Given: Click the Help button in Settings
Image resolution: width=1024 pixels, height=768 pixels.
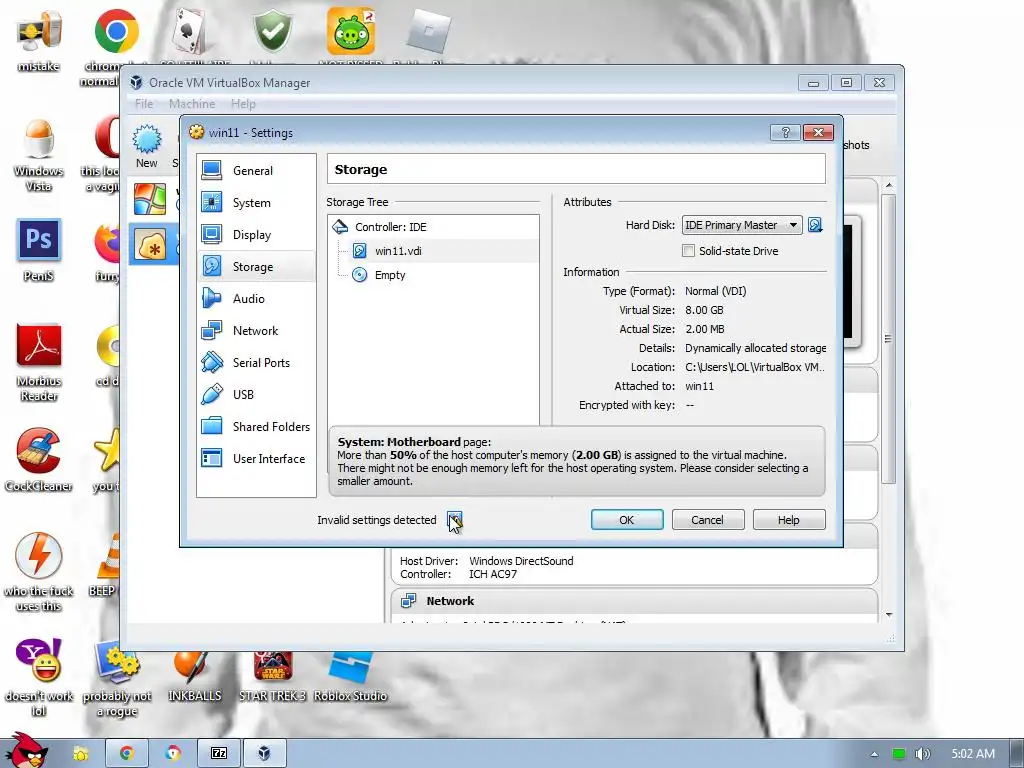Looking at the screenshot, I should pyautogui.click(x=789, y=520).
